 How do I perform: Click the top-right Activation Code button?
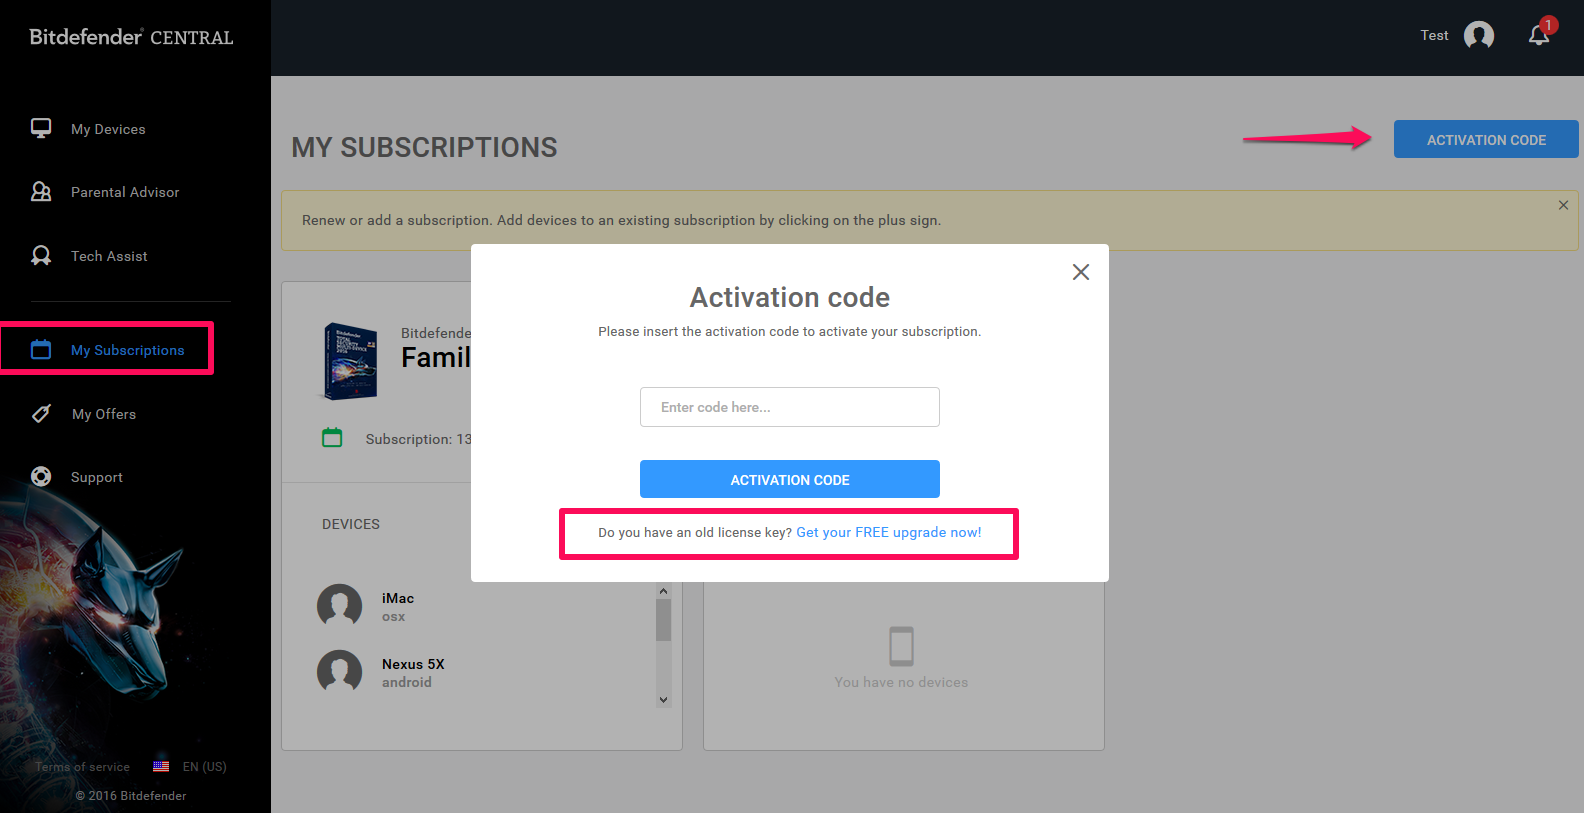pyautogui.click(x=1486, y=139)
